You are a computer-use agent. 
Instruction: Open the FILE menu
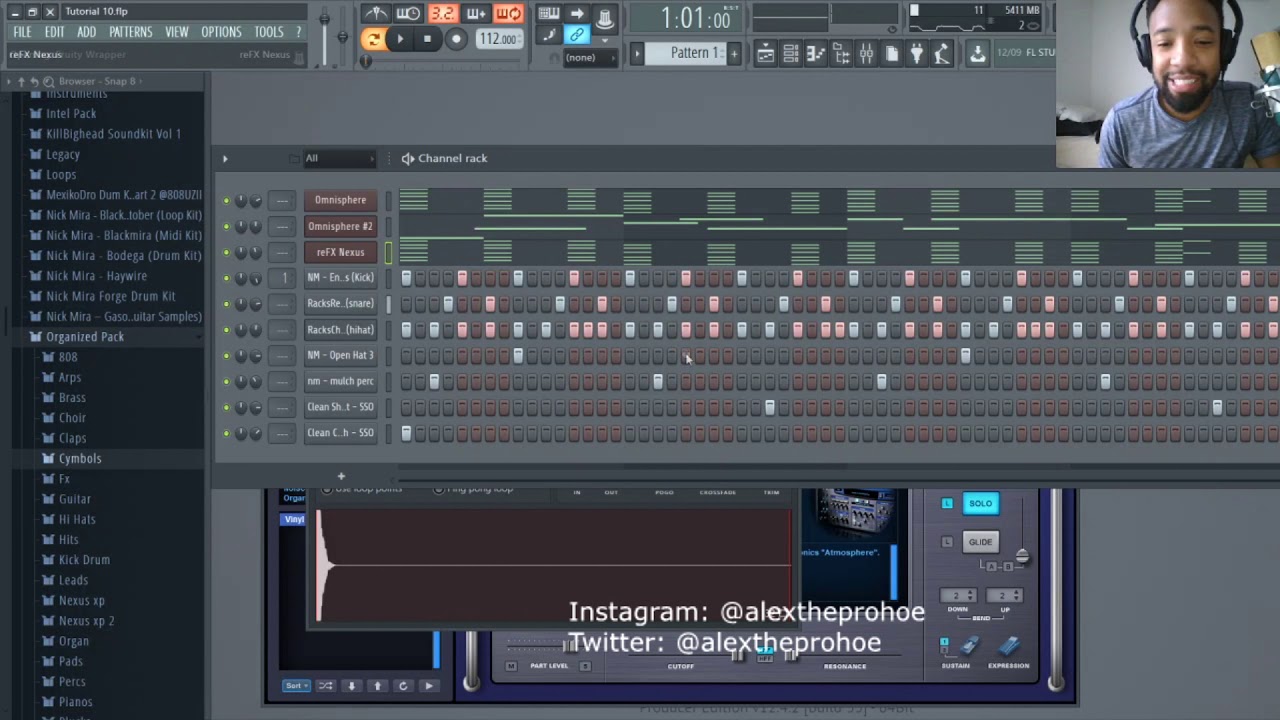[x=22, y=32]
